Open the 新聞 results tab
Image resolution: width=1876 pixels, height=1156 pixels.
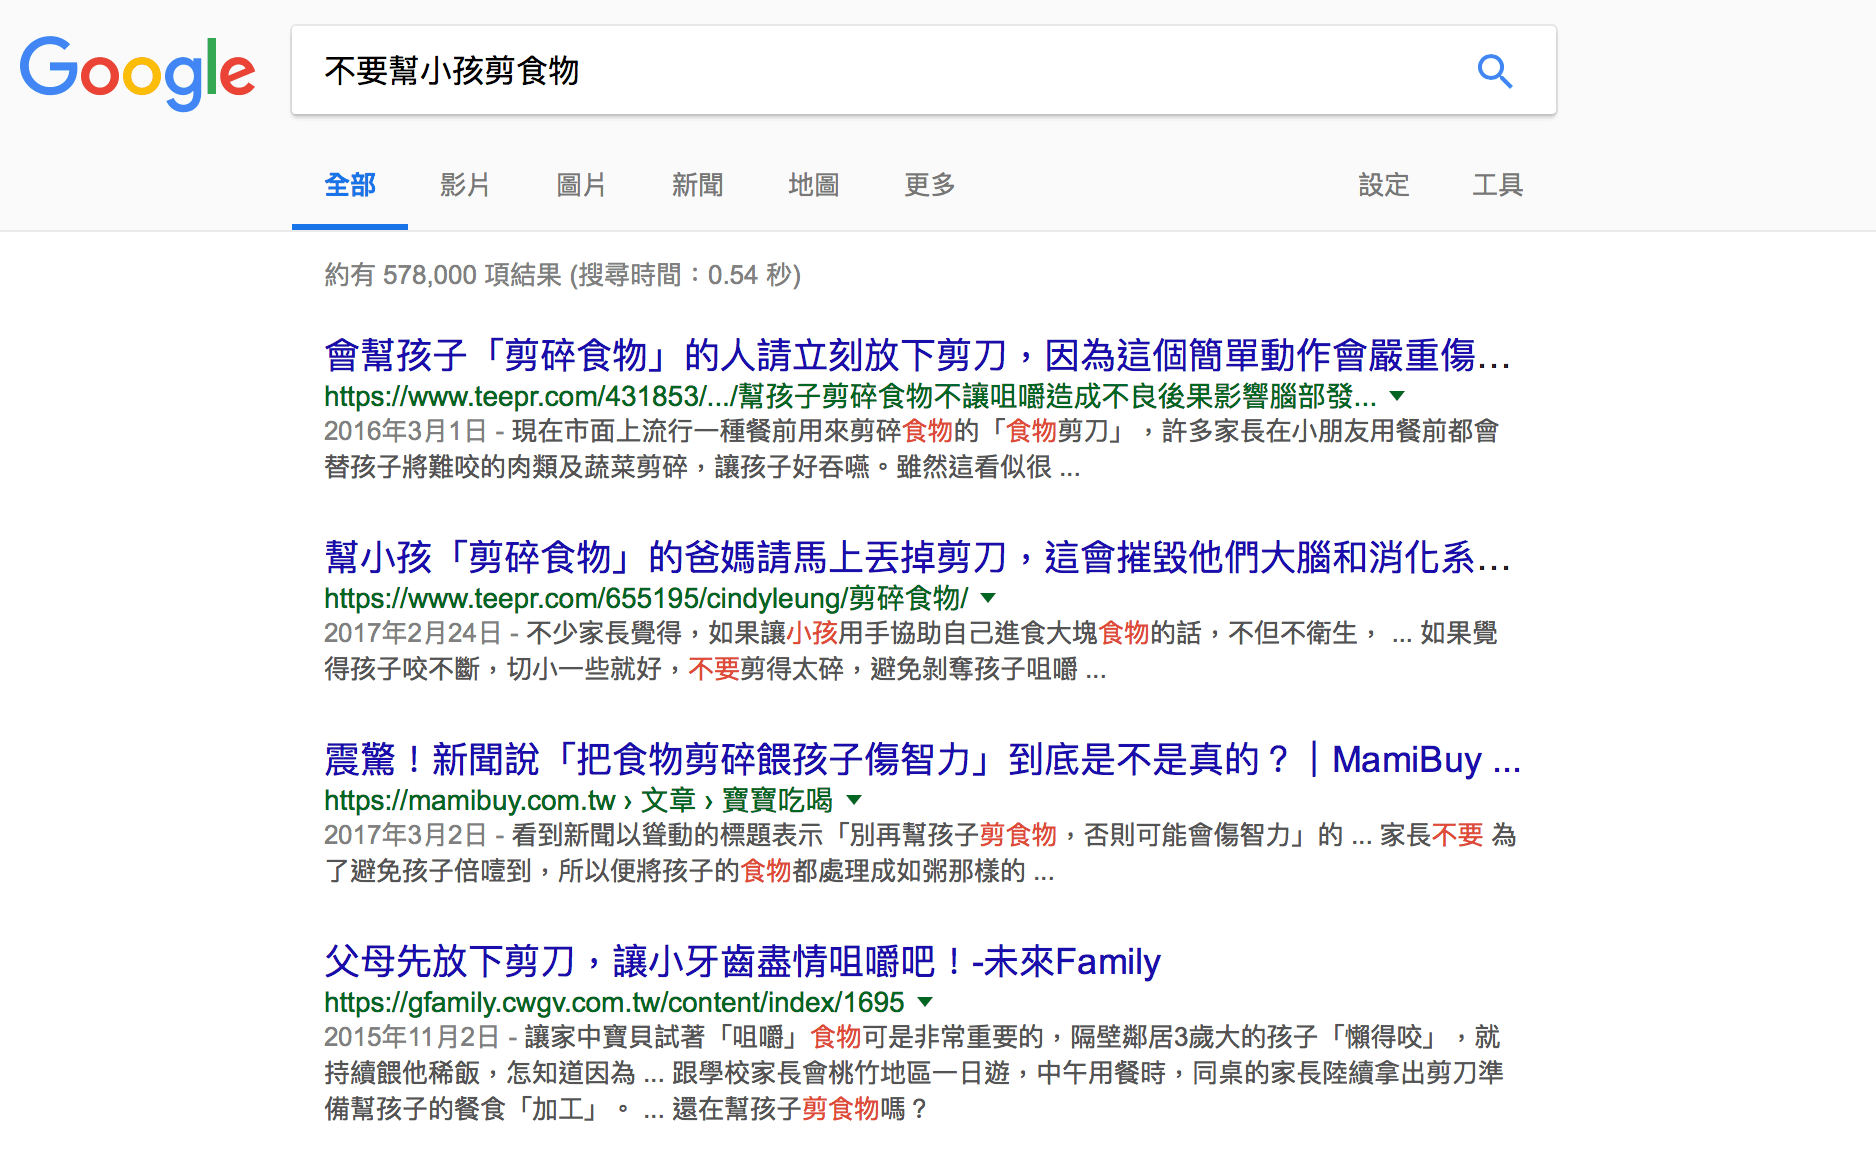tap(697, 185)
